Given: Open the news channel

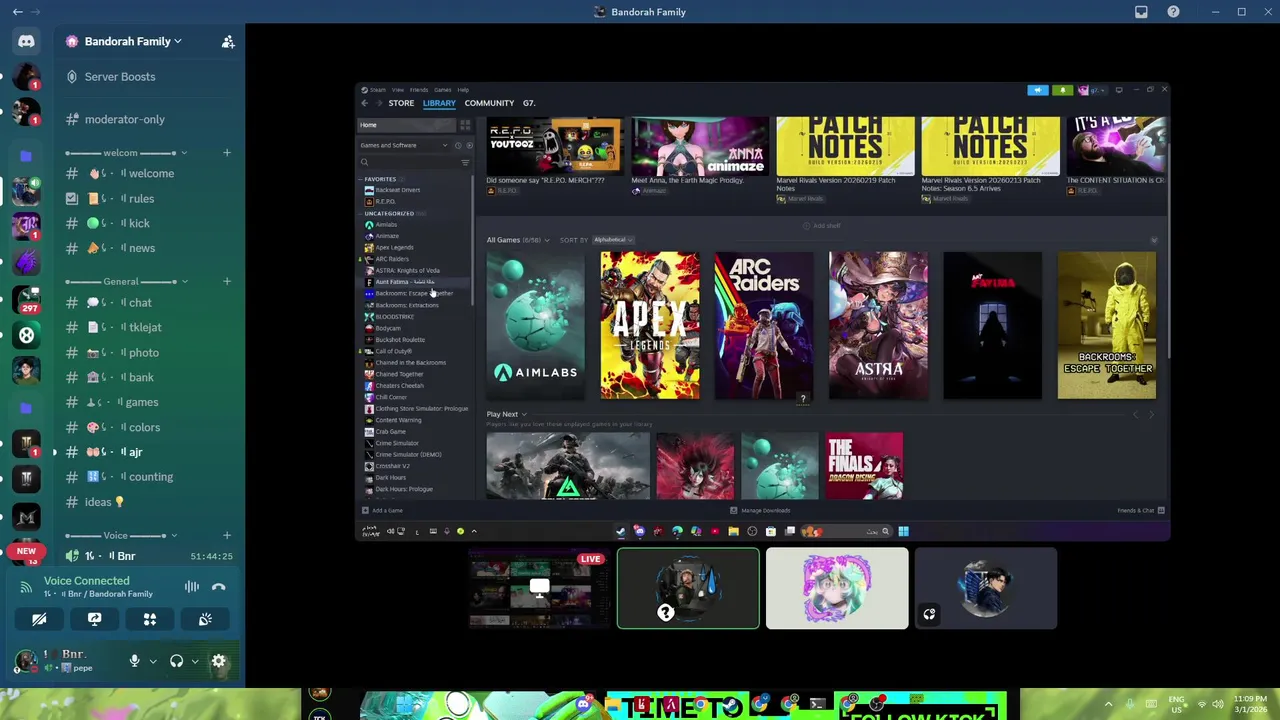Looking at the screenshot, I should click(148, 249).
